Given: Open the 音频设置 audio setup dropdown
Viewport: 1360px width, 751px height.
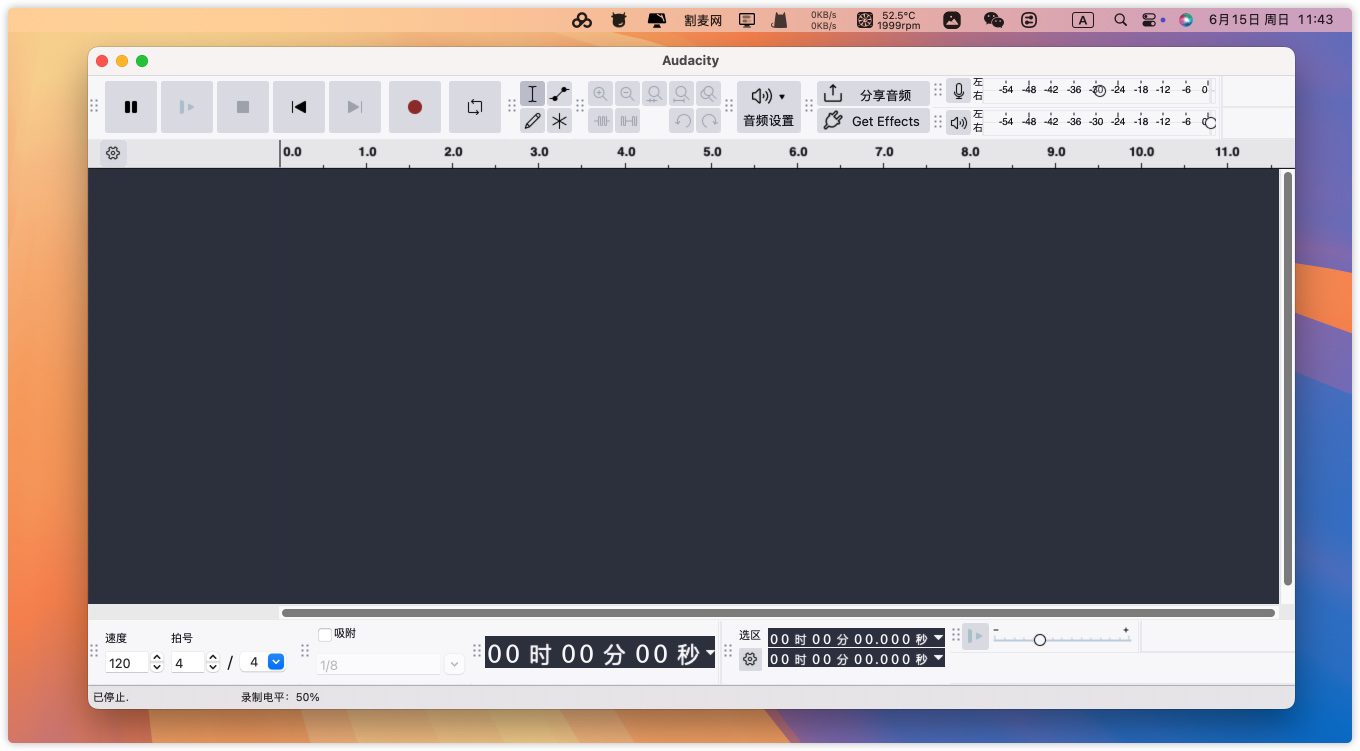Looking at the screenshot, I should (x=768, y=107).
